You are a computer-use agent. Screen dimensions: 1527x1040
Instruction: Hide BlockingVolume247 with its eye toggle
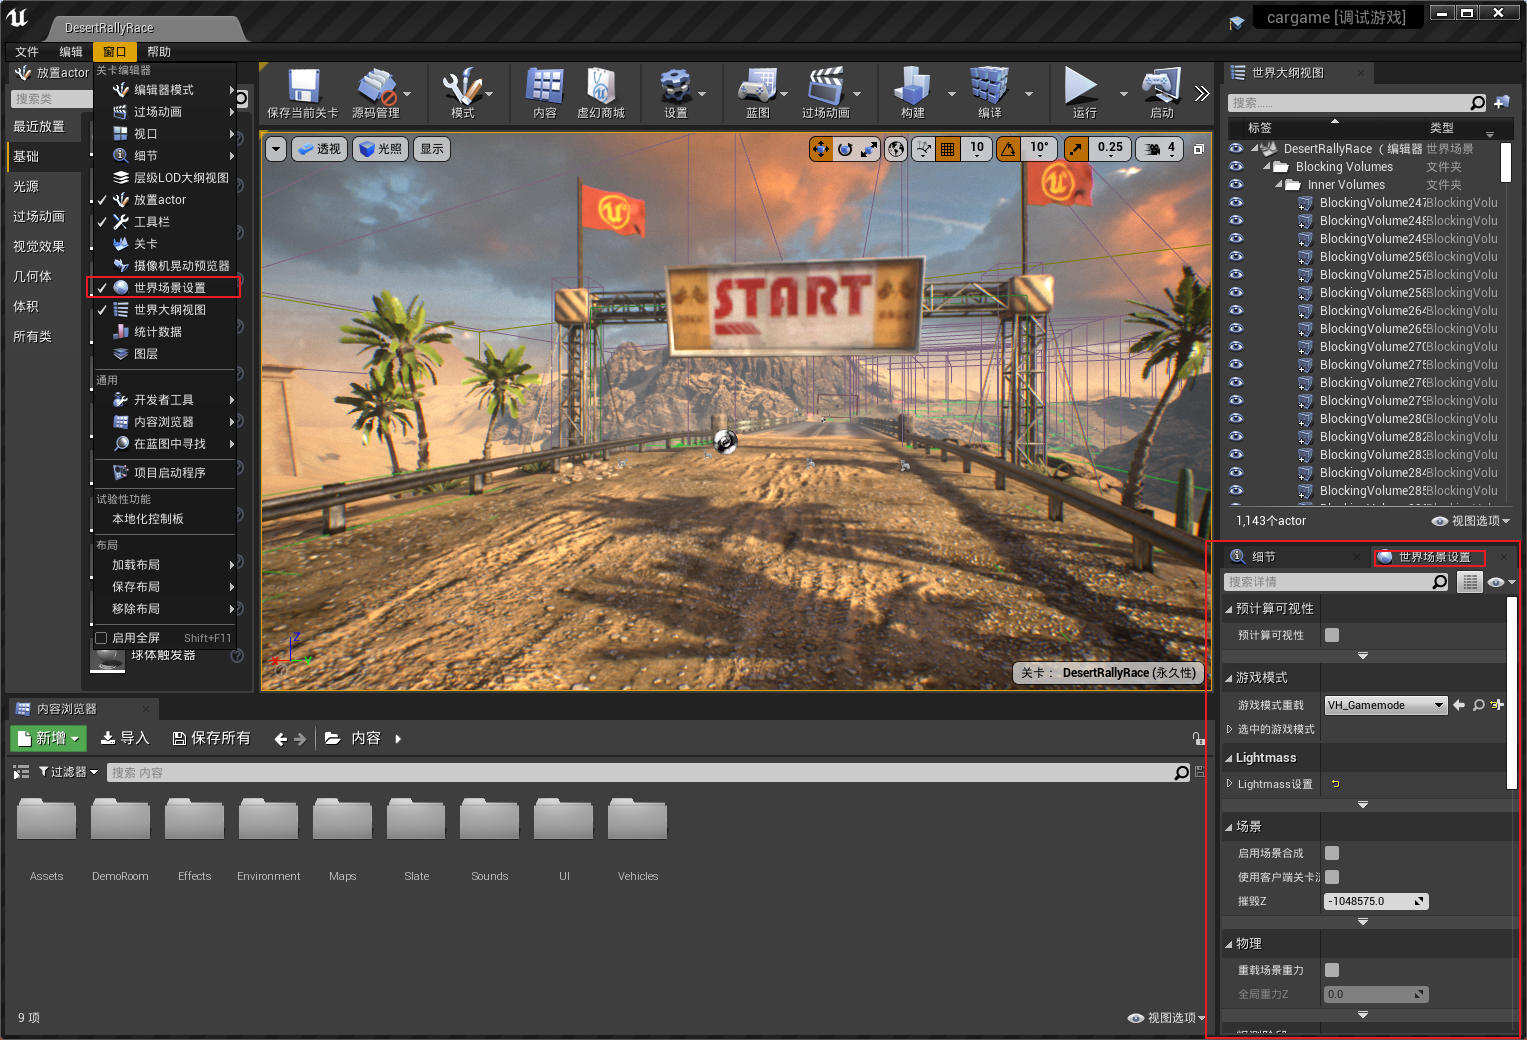tap(1236, 202)
